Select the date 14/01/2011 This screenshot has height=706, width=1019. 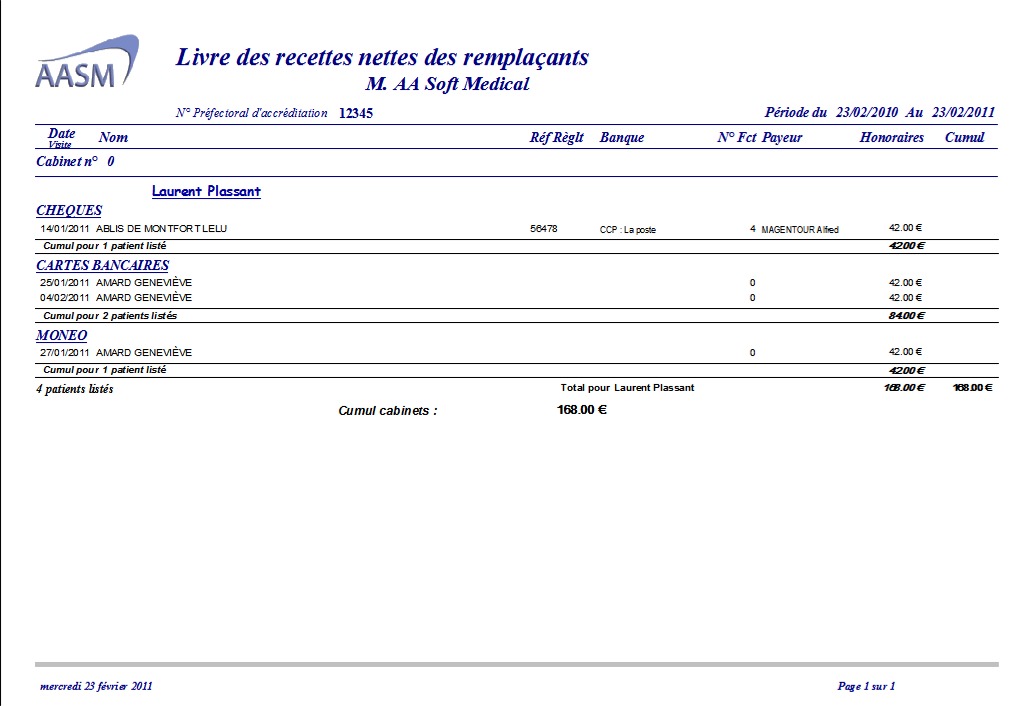click(x=64, y=229)
